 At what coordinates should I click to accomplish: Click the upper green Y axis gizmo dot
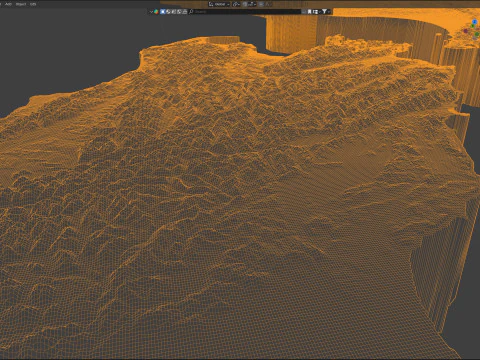click(473, 26)
